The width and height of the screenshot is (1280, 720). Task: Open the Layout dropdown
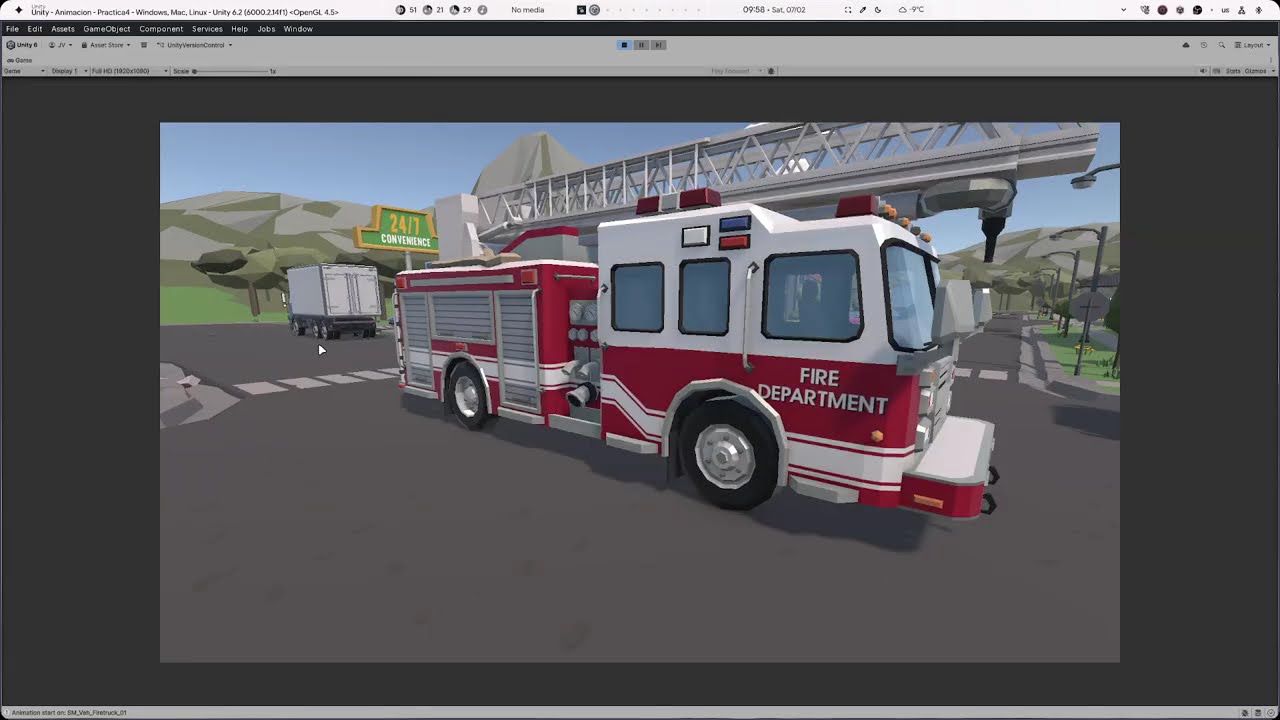coord(1252,45)
